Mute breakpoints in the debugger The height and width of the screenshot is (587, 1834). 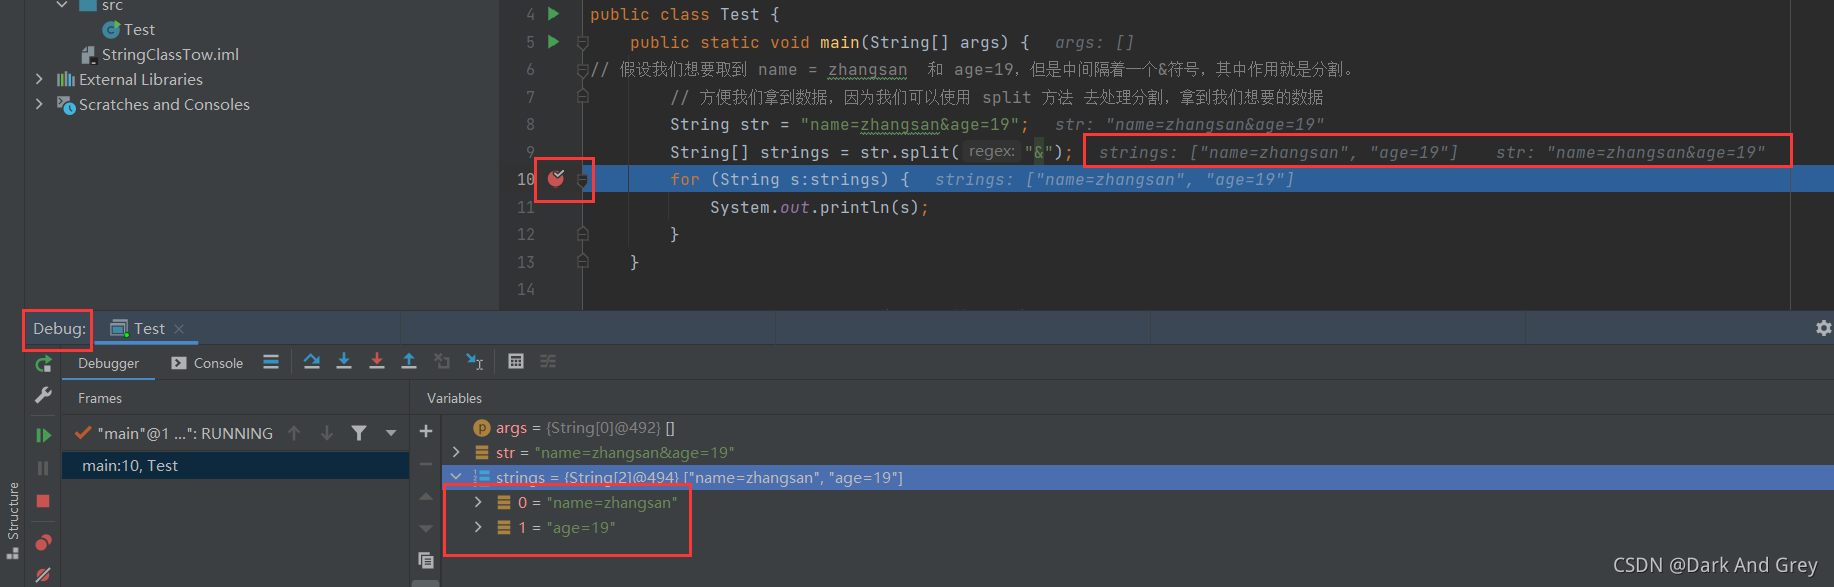tap(43, 575)
